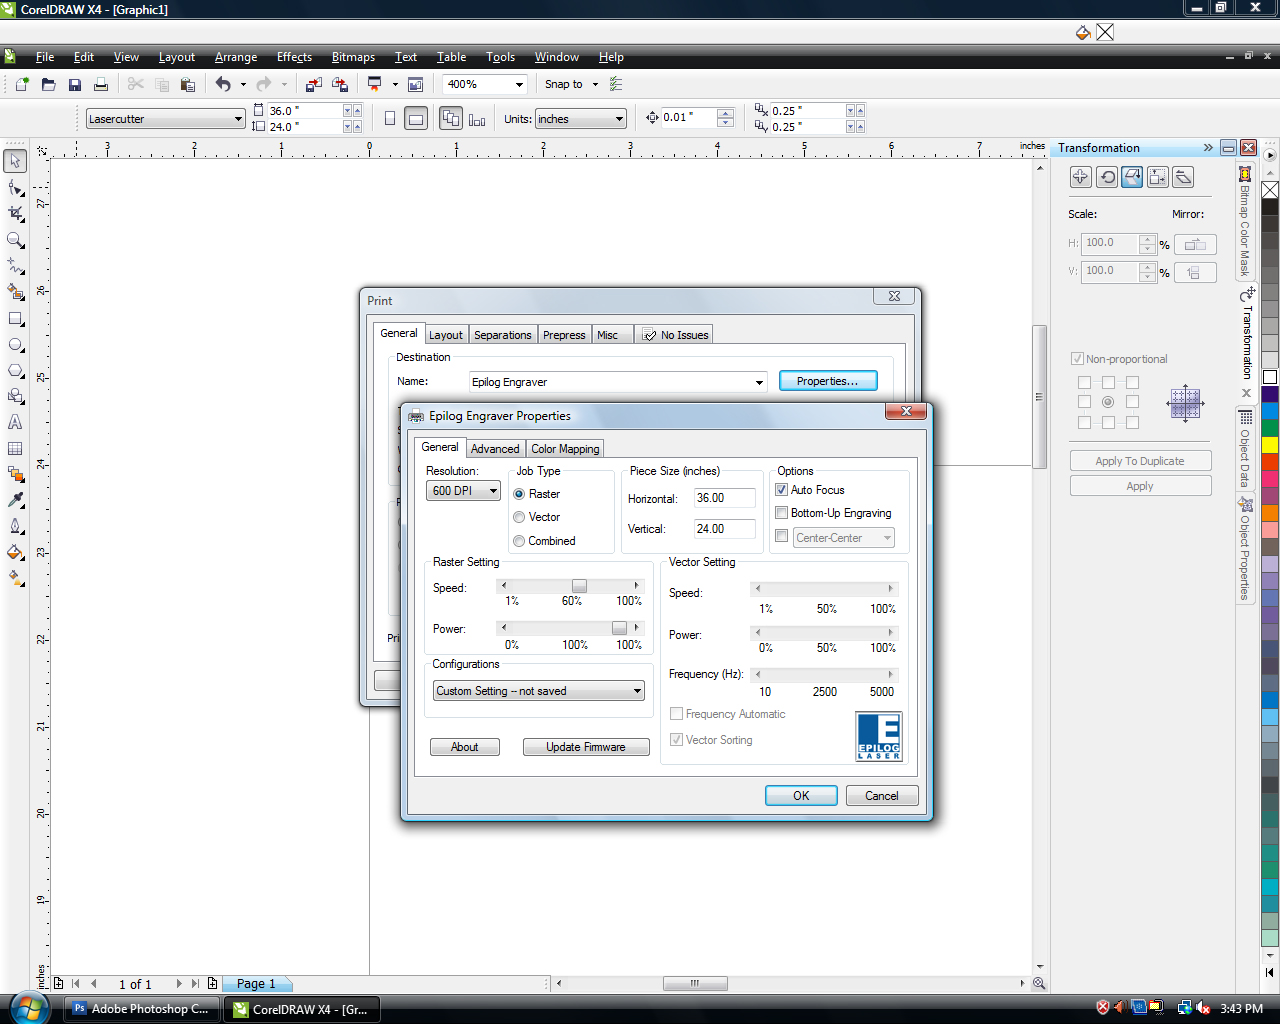Select the Smart Fill tool

pos(15,292)
